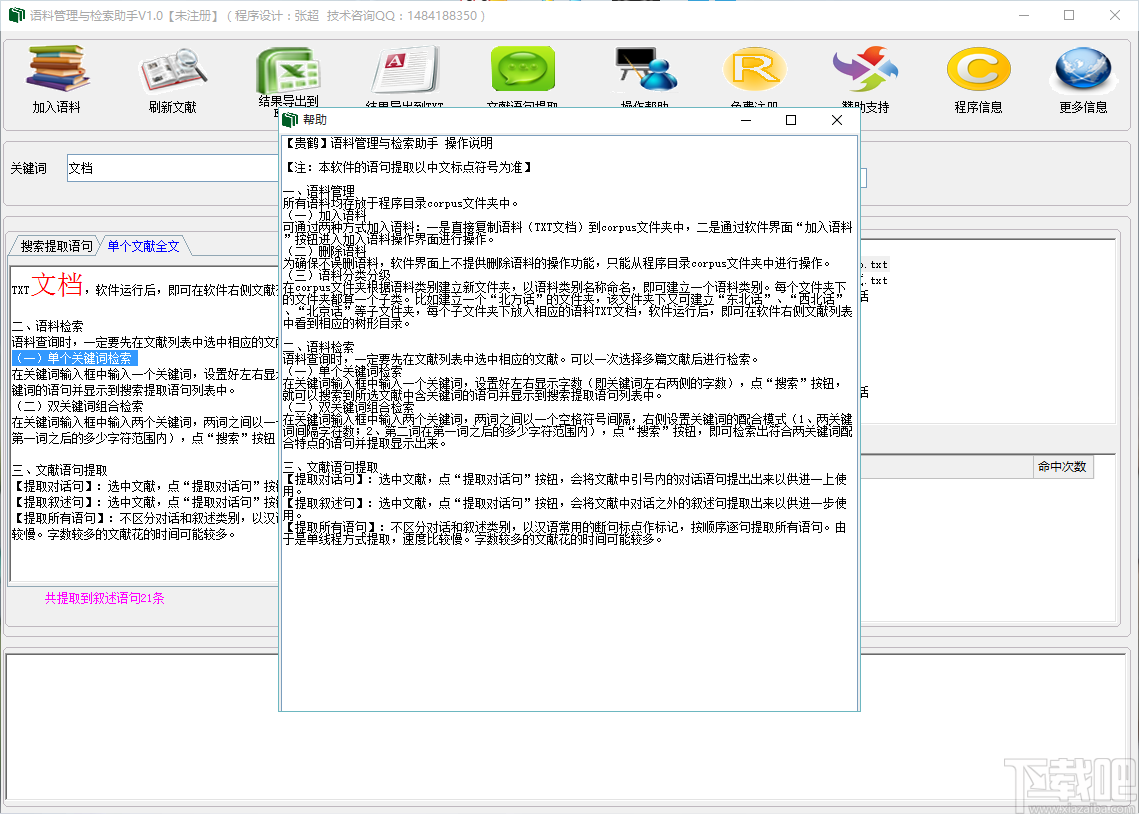The width and height of the screenshot is (1139, 814).
Task: Minimize the main 语料管理与检索助手 window
Action: tap(1024, 15)
